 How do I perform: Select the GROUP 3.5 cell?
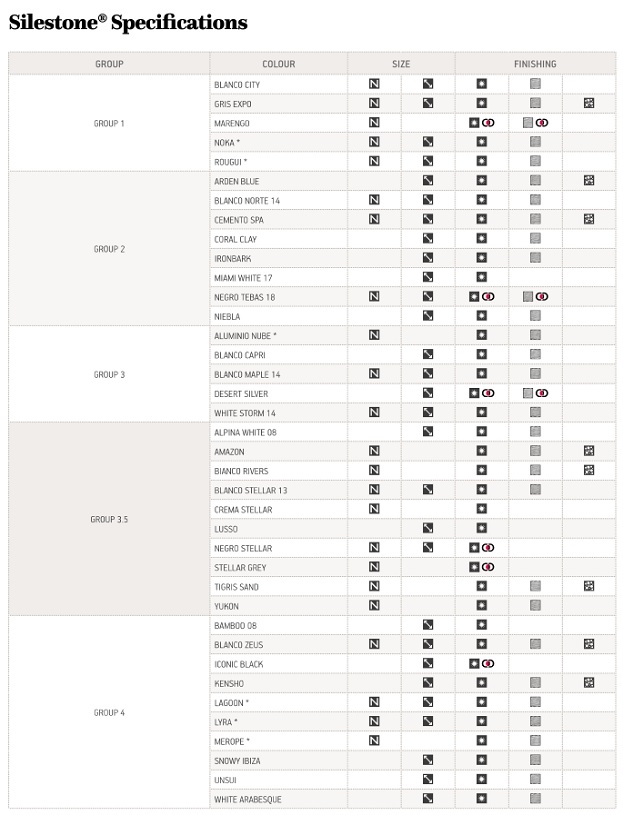pos(109,520)
